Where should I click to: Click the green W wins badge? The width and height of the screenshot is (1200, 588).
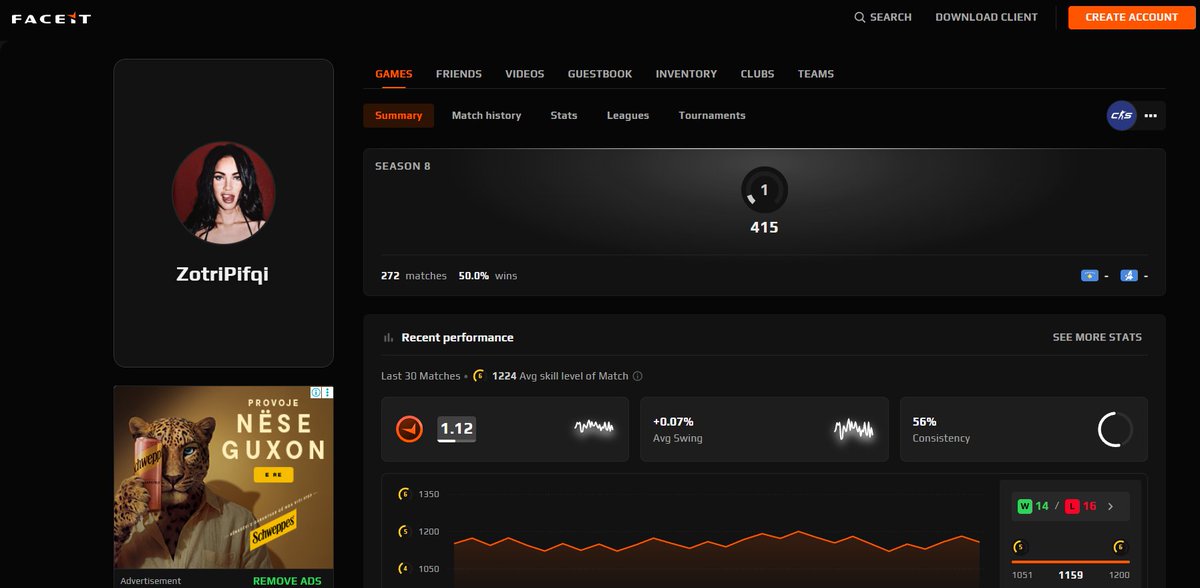(1025, 506)
